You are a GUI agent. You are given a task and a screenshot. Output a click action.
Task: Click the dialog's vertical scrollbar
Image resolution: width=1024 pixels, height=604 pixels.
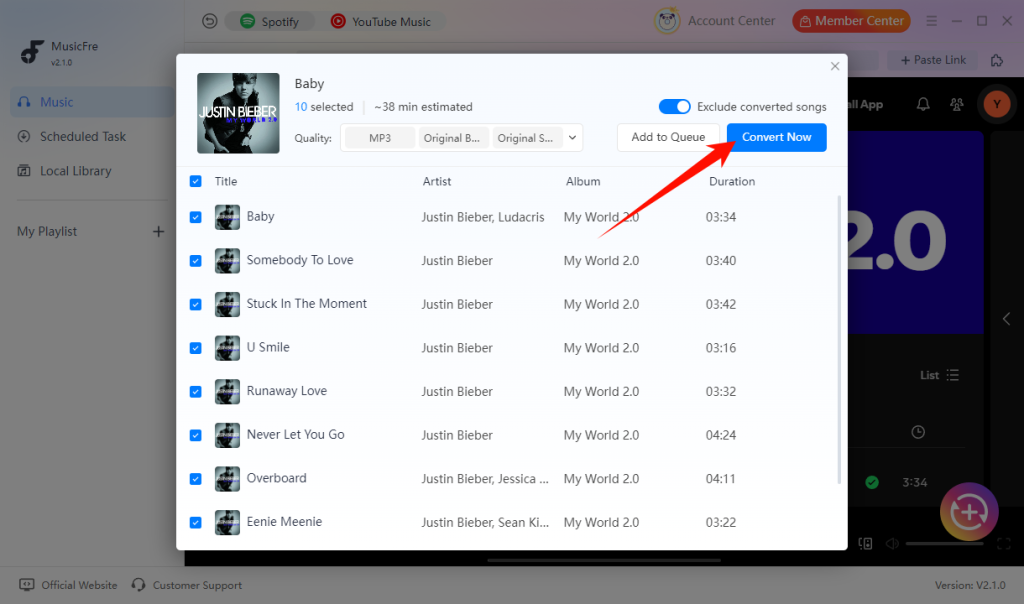pyautogui.click(x=839, y=340)
